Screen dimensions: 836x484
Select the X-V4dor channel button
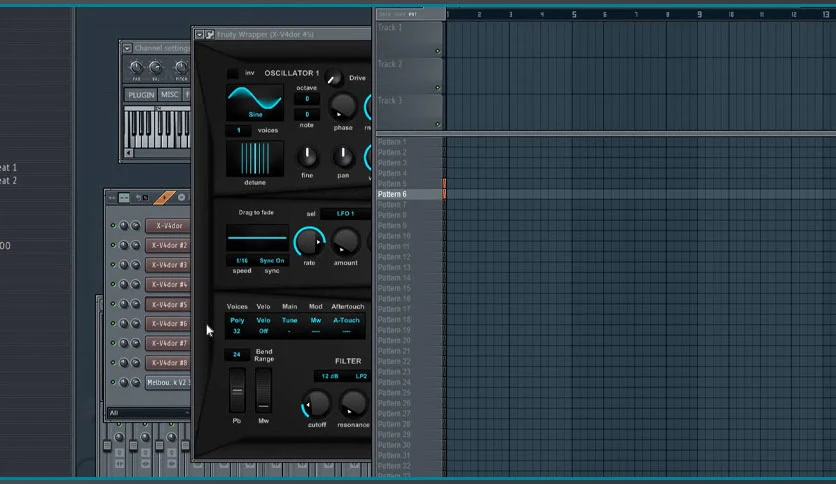click(168, 226)
